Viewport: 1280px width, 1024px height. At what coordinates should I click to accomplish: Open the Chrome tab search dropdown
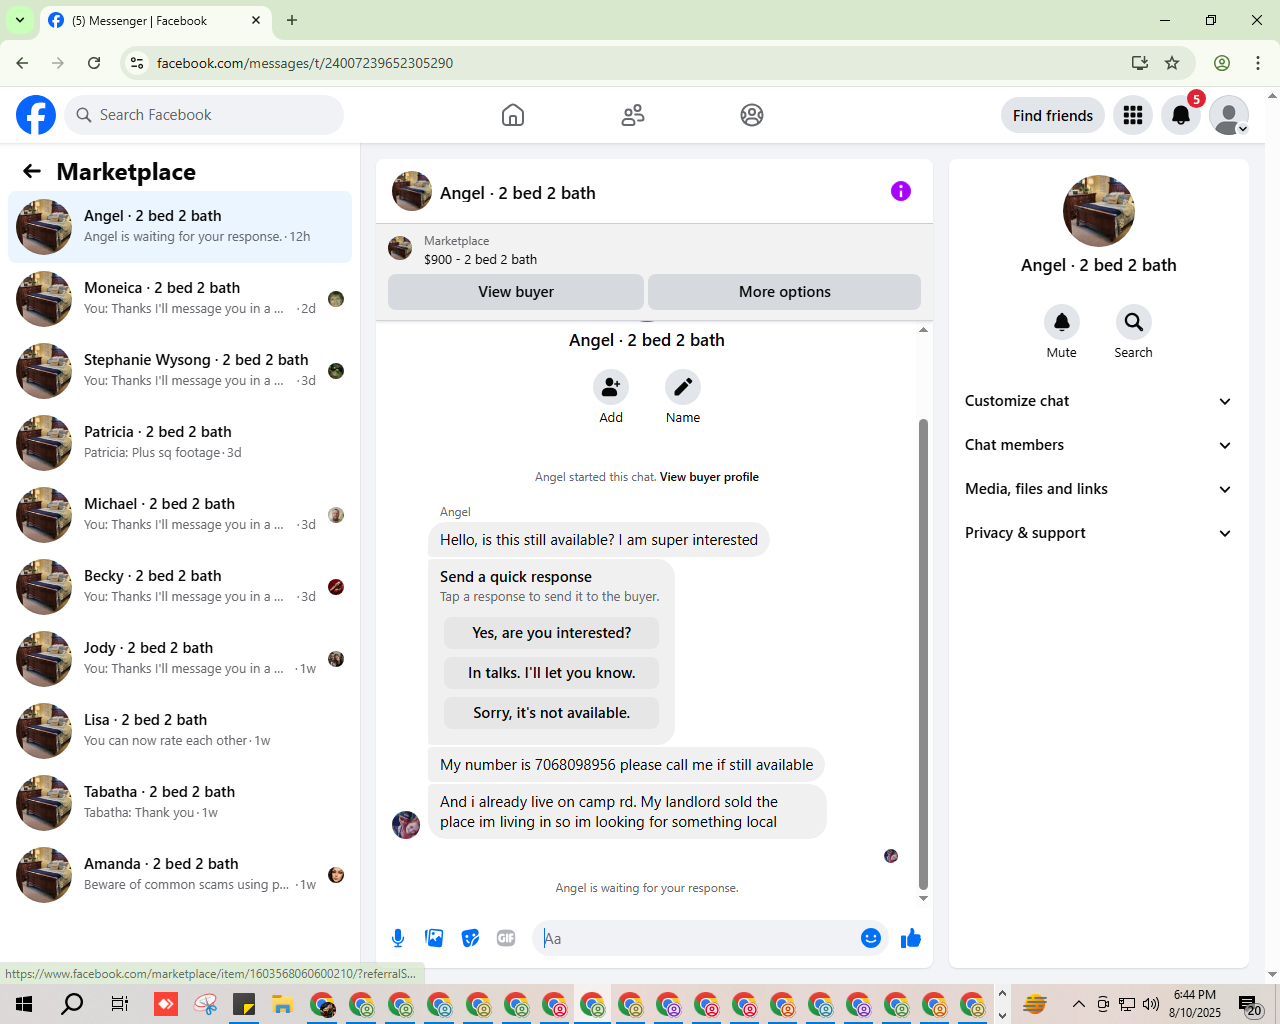(x=20, y=20)
